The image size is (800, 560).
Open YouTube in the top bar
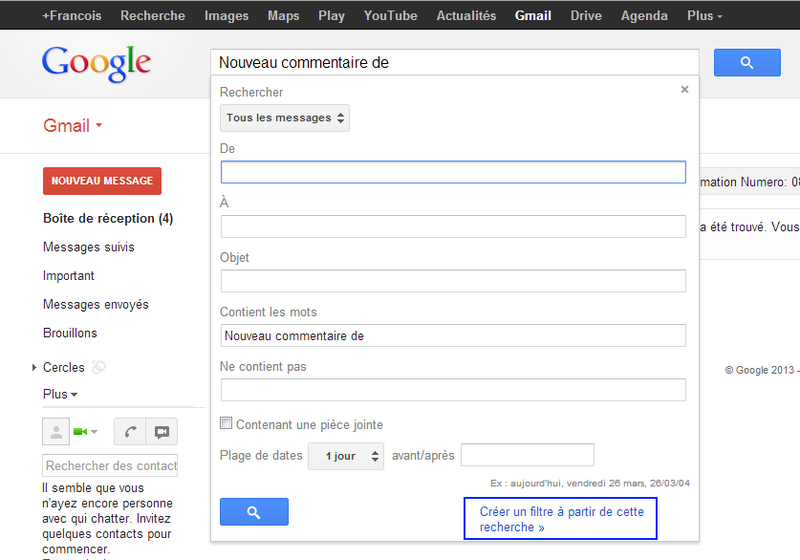click(x=390, y=16)
